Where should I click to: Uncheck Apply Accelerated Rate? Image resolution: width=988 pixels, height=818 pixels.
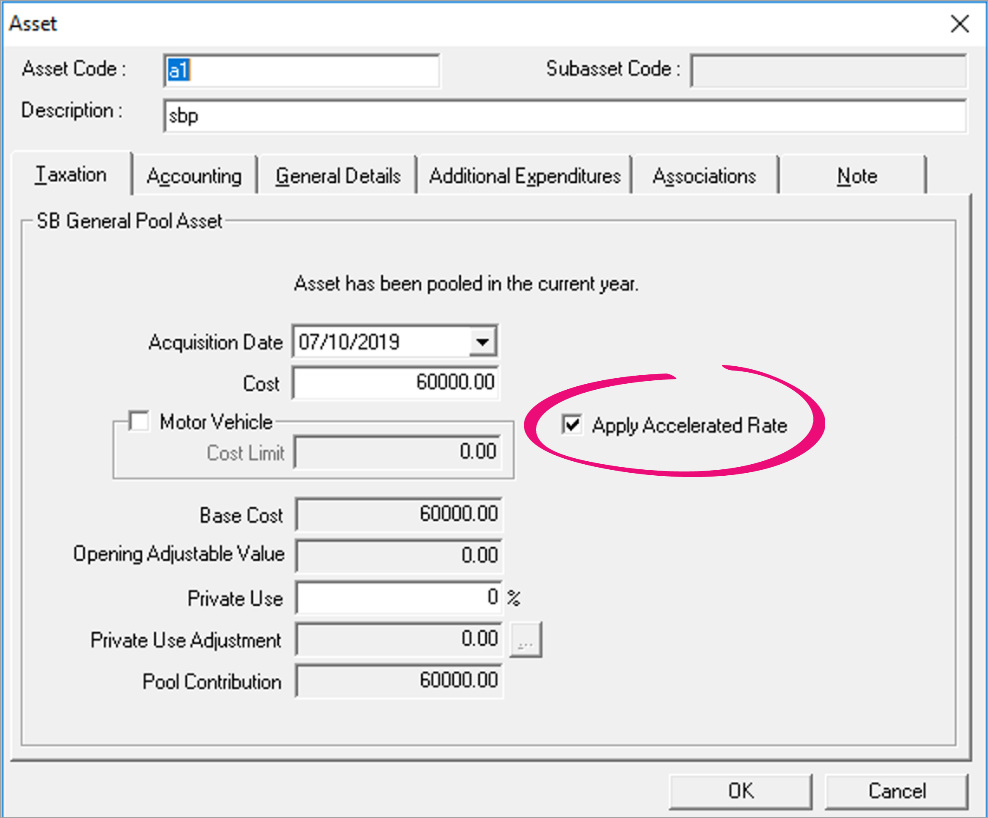(x=573, y=426)
